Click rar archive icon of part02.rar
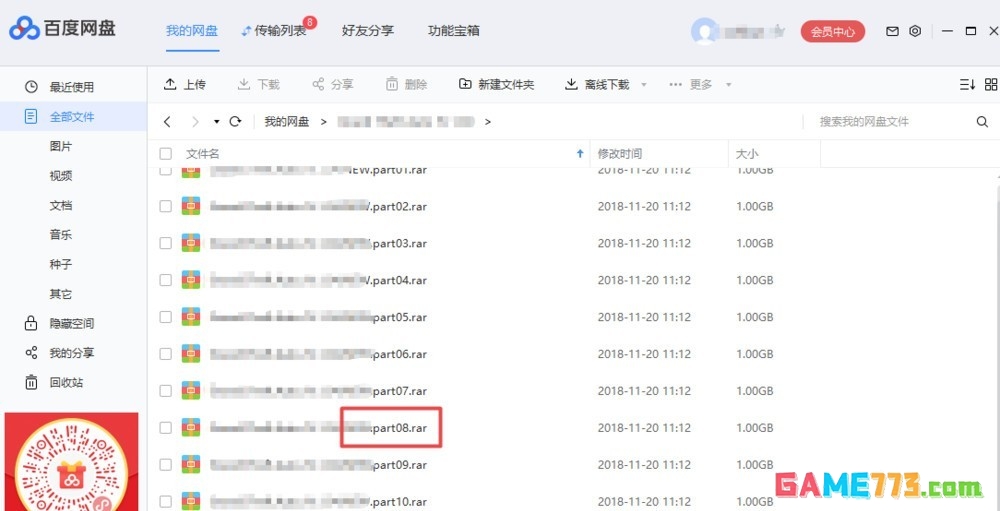Viewport: 1000px width, 511px height. (x=191, y=206)
